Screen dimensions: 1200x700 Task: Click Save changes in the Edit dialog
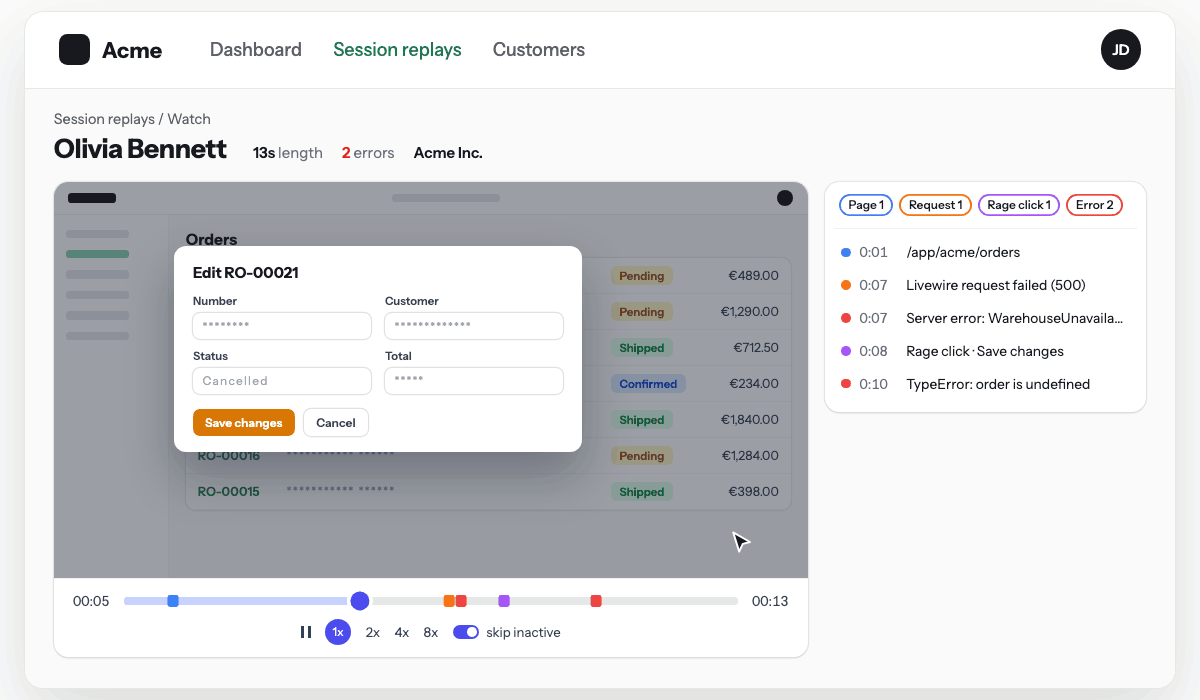244,423
